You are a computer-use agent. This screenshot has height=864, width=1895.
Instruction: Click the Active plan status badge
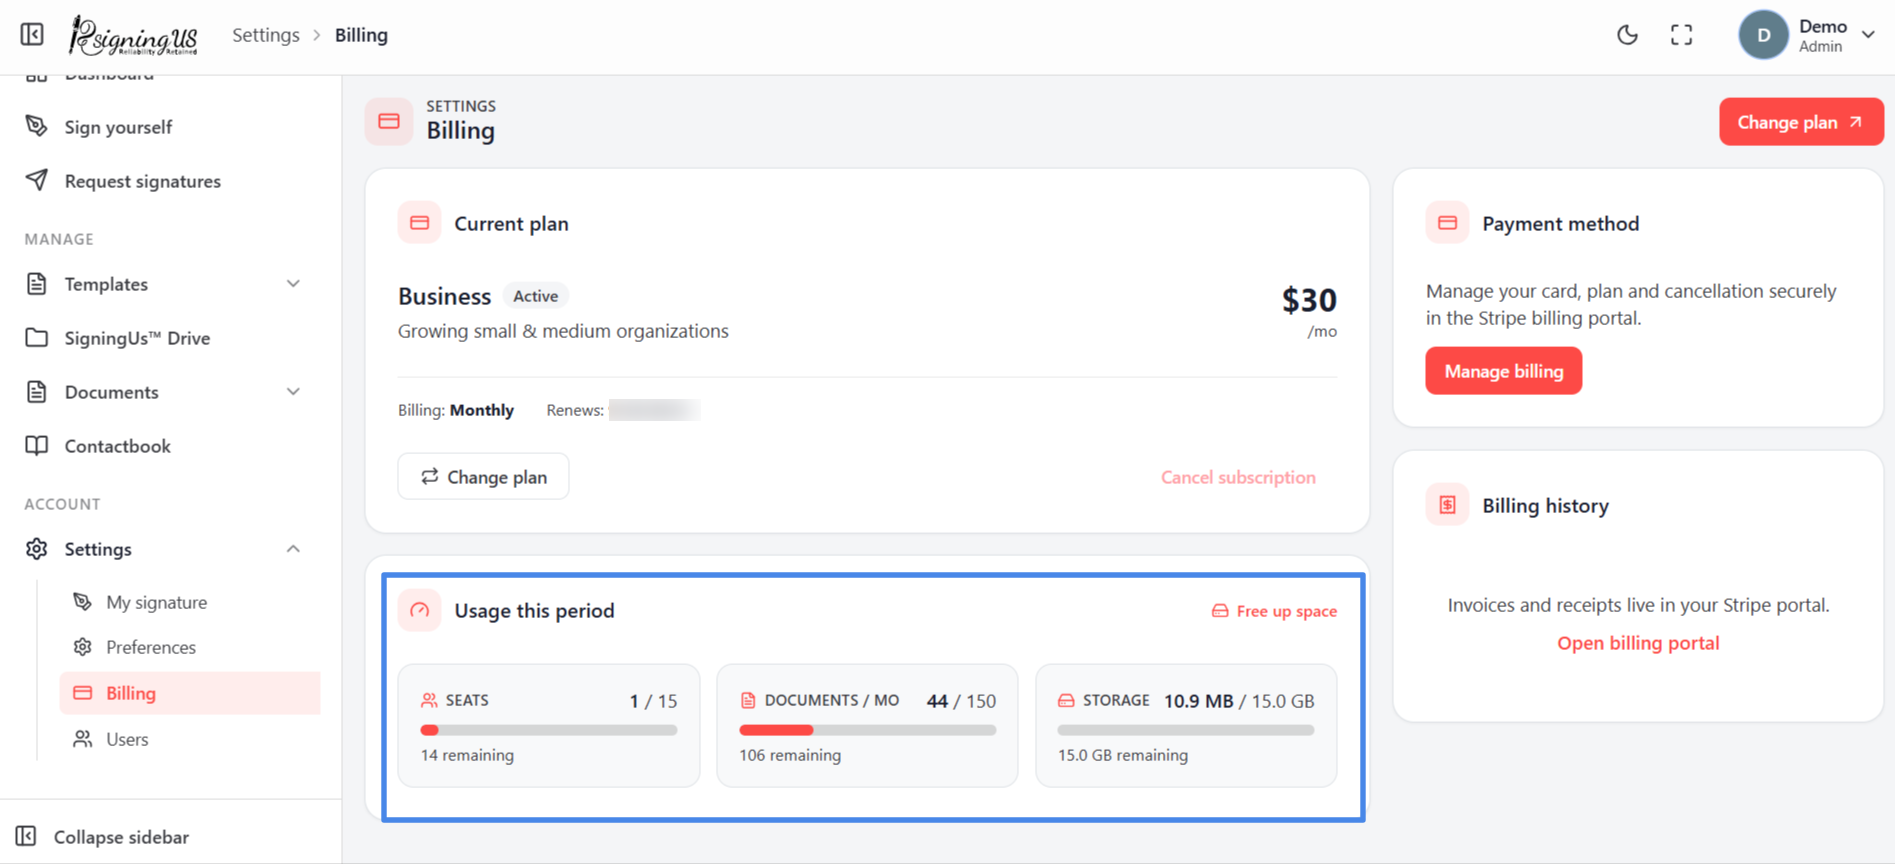tap(536, 296)
